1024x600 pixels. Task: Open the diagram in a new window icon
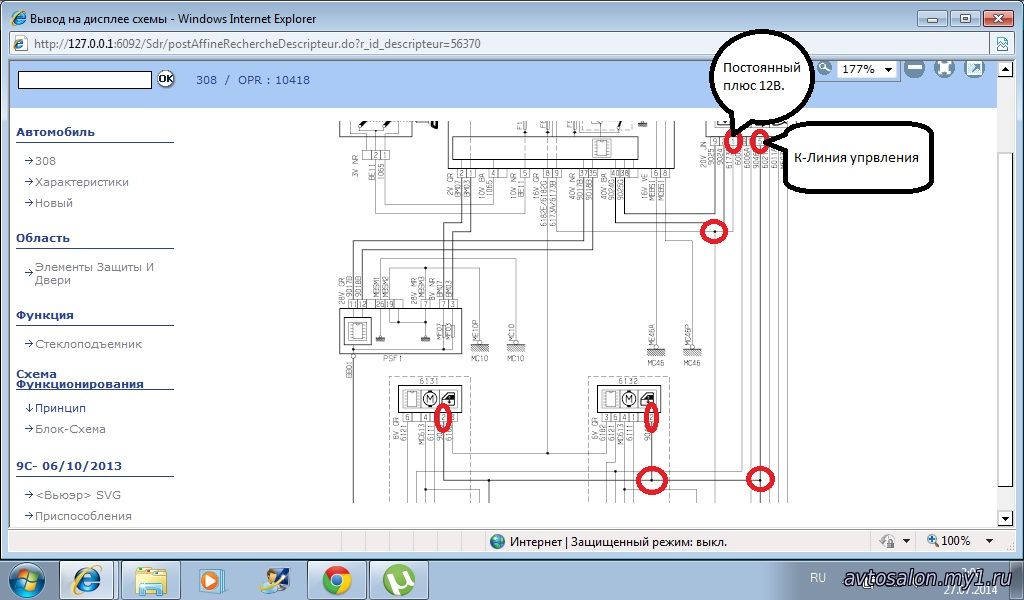click(x=973, y=69)
